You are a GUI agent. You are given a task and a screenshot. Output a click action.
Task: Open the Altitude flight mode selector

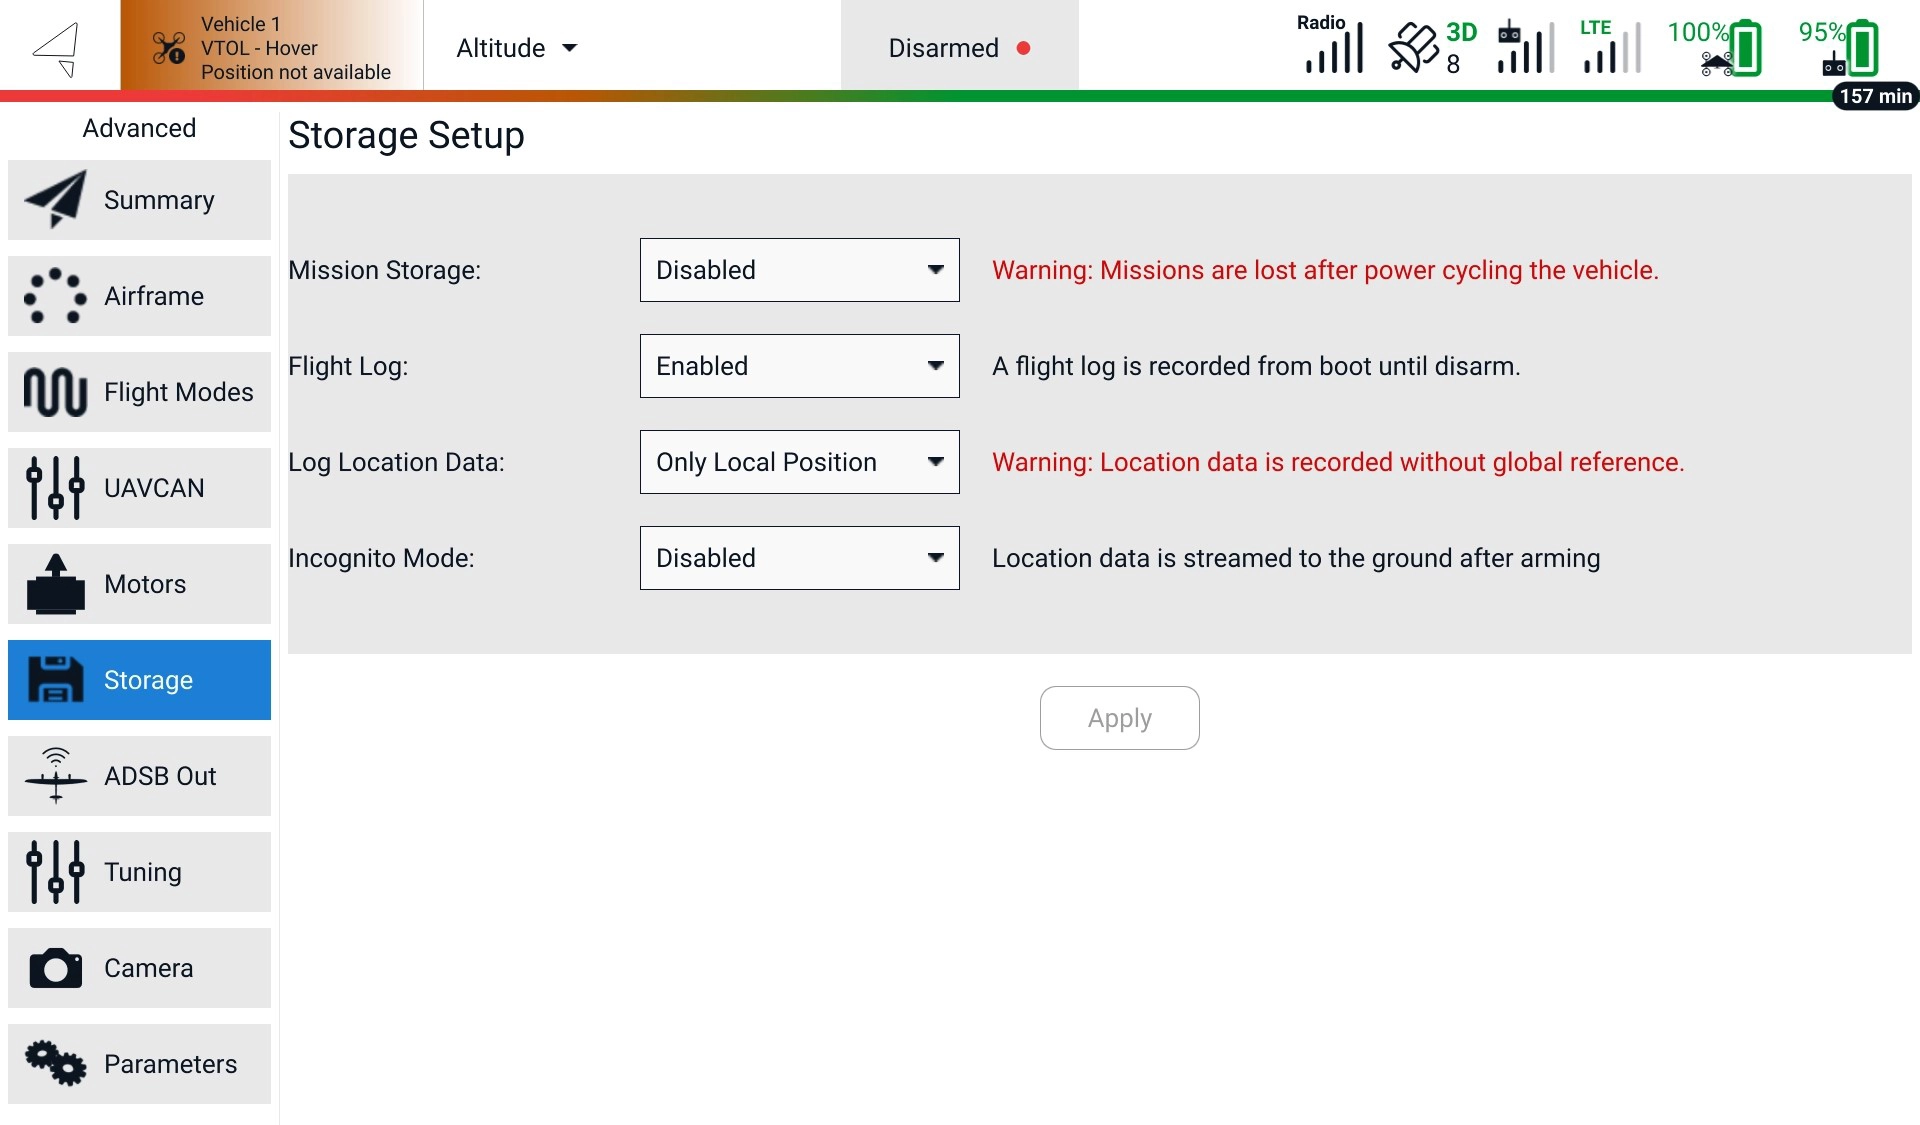click(x=517, y=48)
